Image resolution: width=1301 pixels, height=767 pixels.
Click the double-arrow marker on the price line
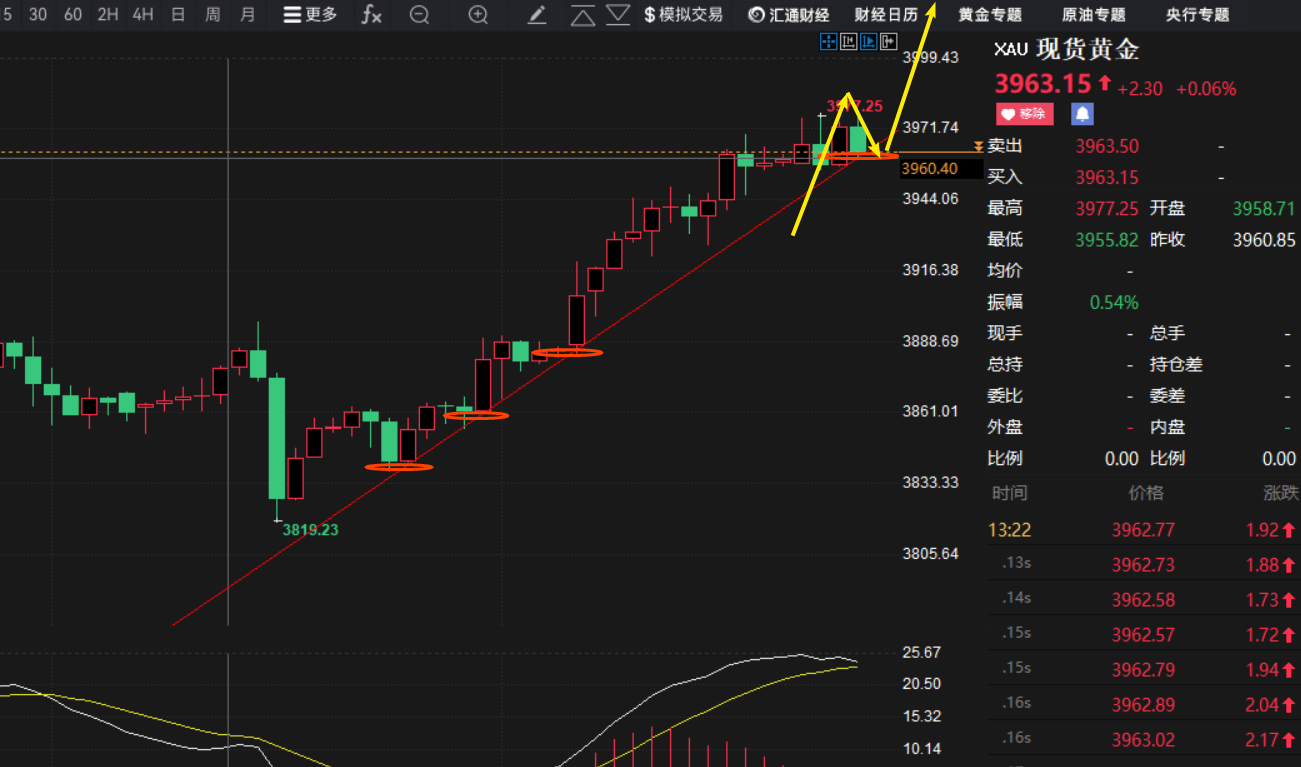(978, 147)
